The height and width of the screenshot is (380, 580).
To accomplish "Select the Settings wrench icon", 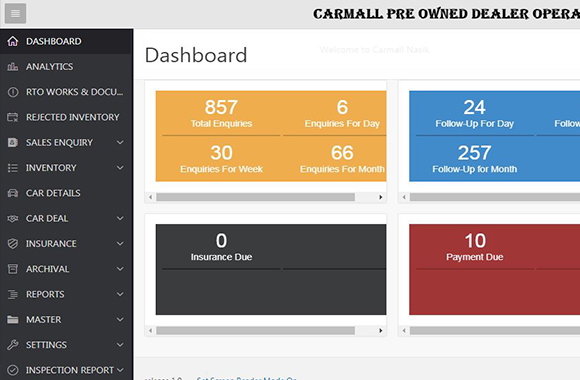I will tap(13, 345).
